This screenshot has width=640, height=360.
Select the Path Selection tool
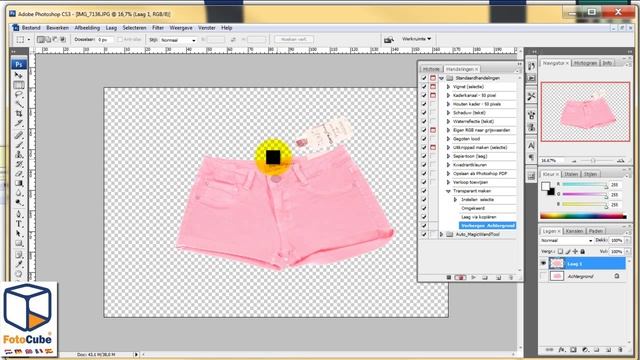tap(18, 233)
